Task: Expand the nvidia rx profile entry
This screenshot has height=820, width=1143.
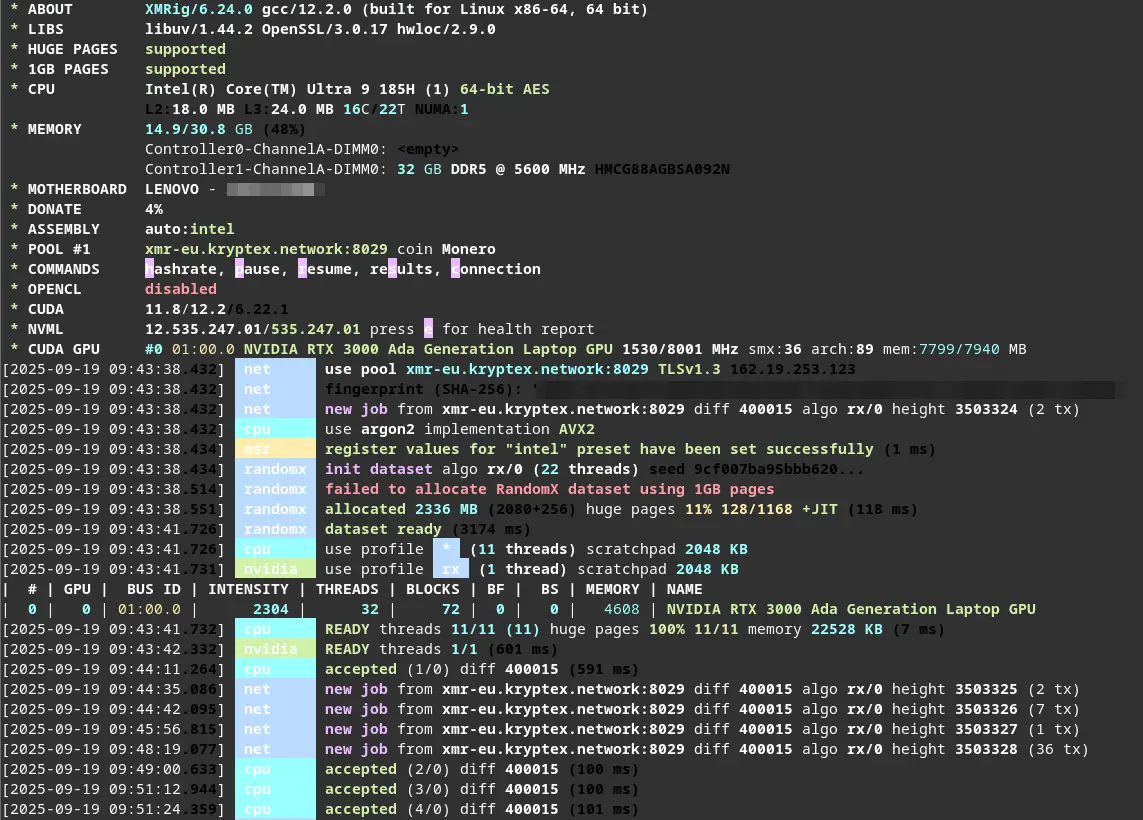Action: coord(450,568)
